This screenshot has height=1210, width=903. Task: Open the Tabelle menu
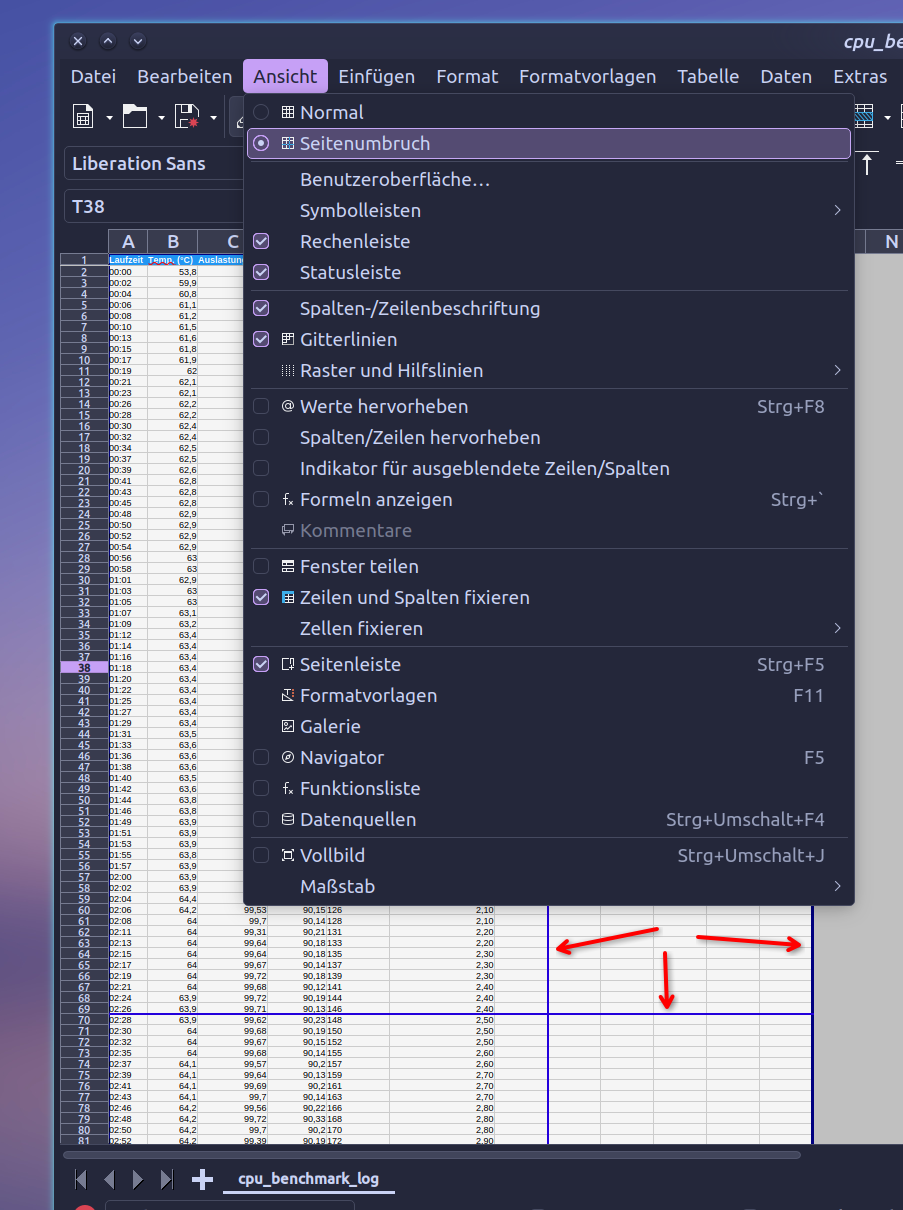708,76
